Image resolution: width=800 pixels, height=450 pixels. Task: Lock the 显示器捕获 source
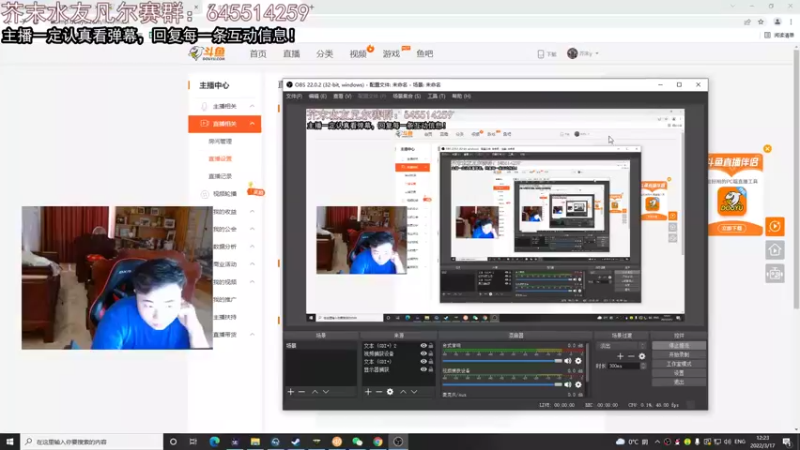tap(431, 369)
